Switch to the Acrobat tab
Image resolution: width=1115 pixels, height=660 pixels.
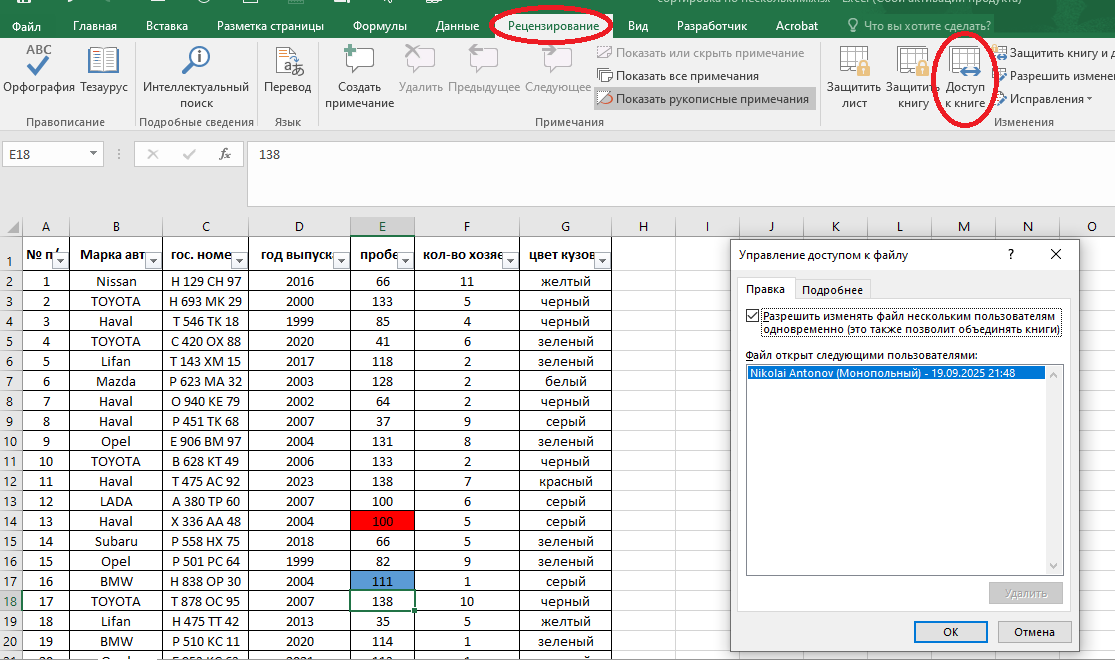796,26
